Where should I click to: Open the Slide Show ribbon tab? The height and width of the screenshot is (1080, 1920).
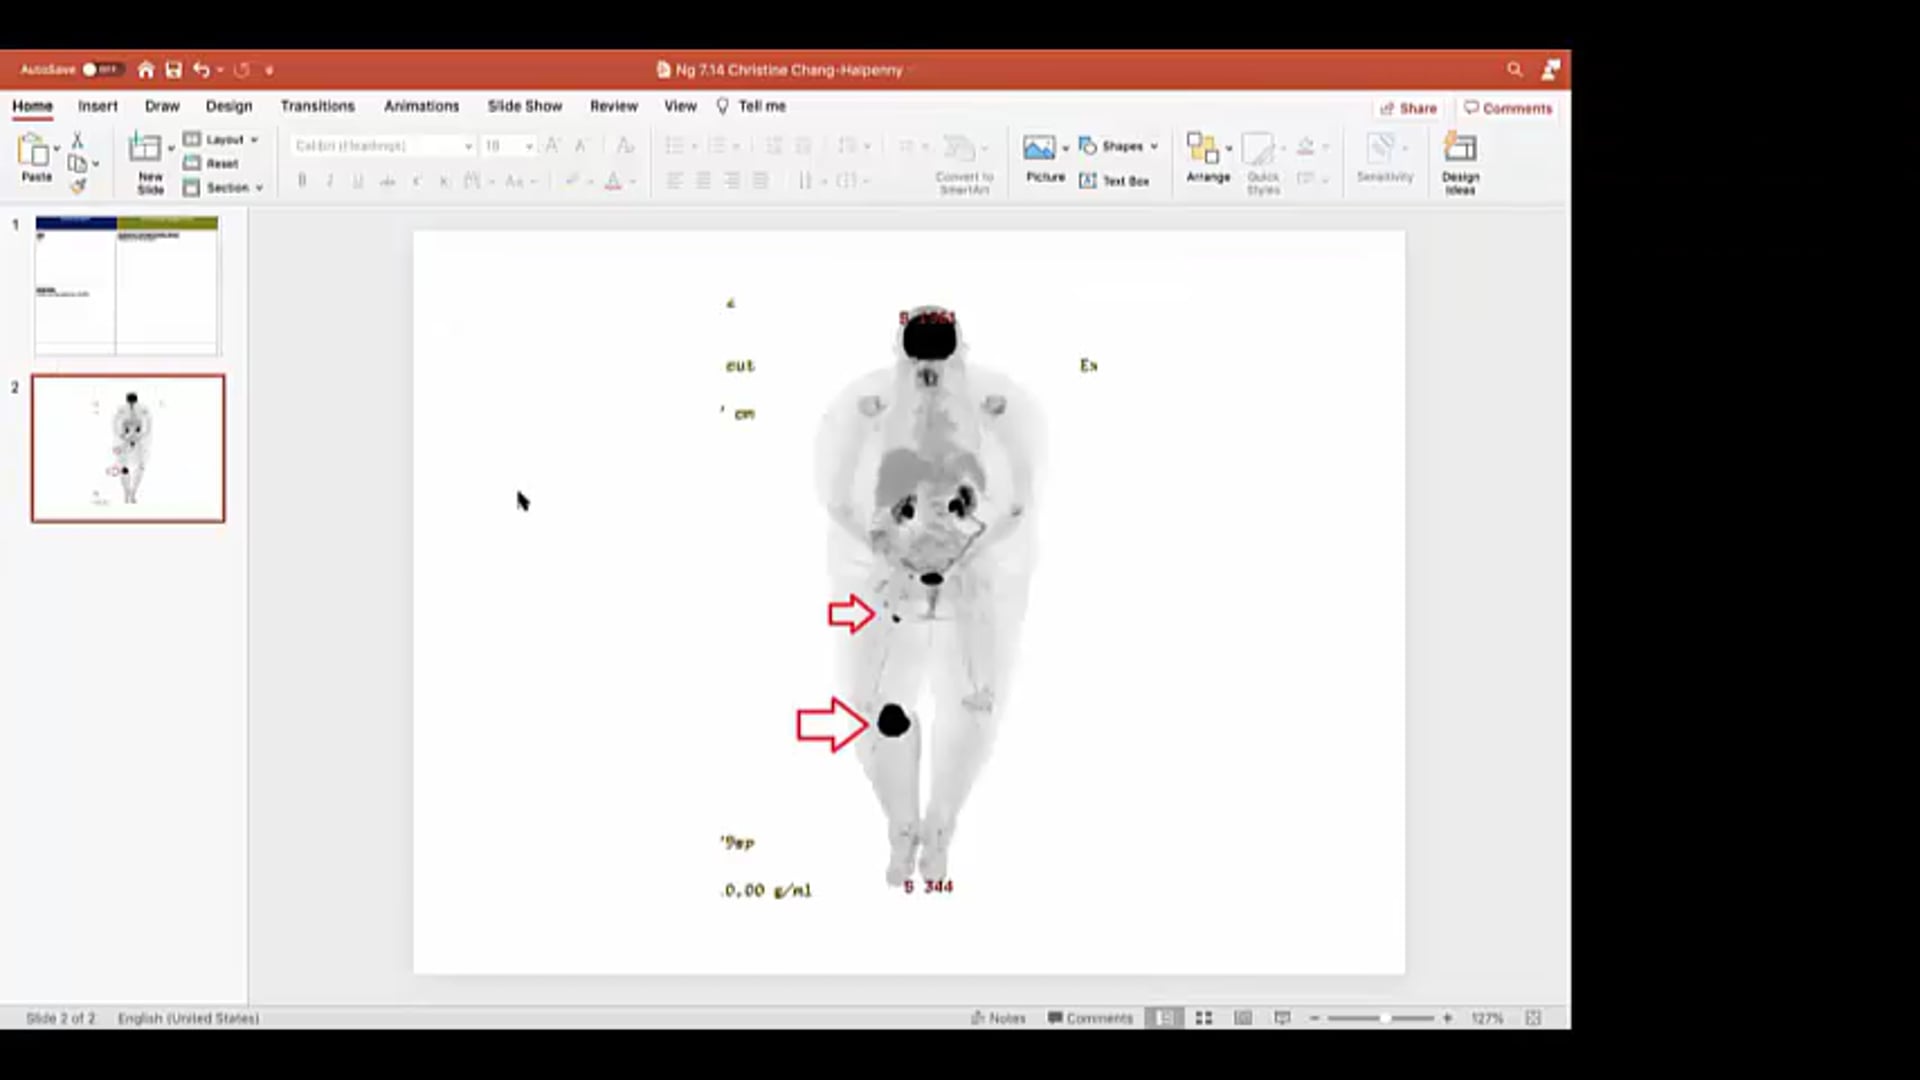click(x=524, y=106)
